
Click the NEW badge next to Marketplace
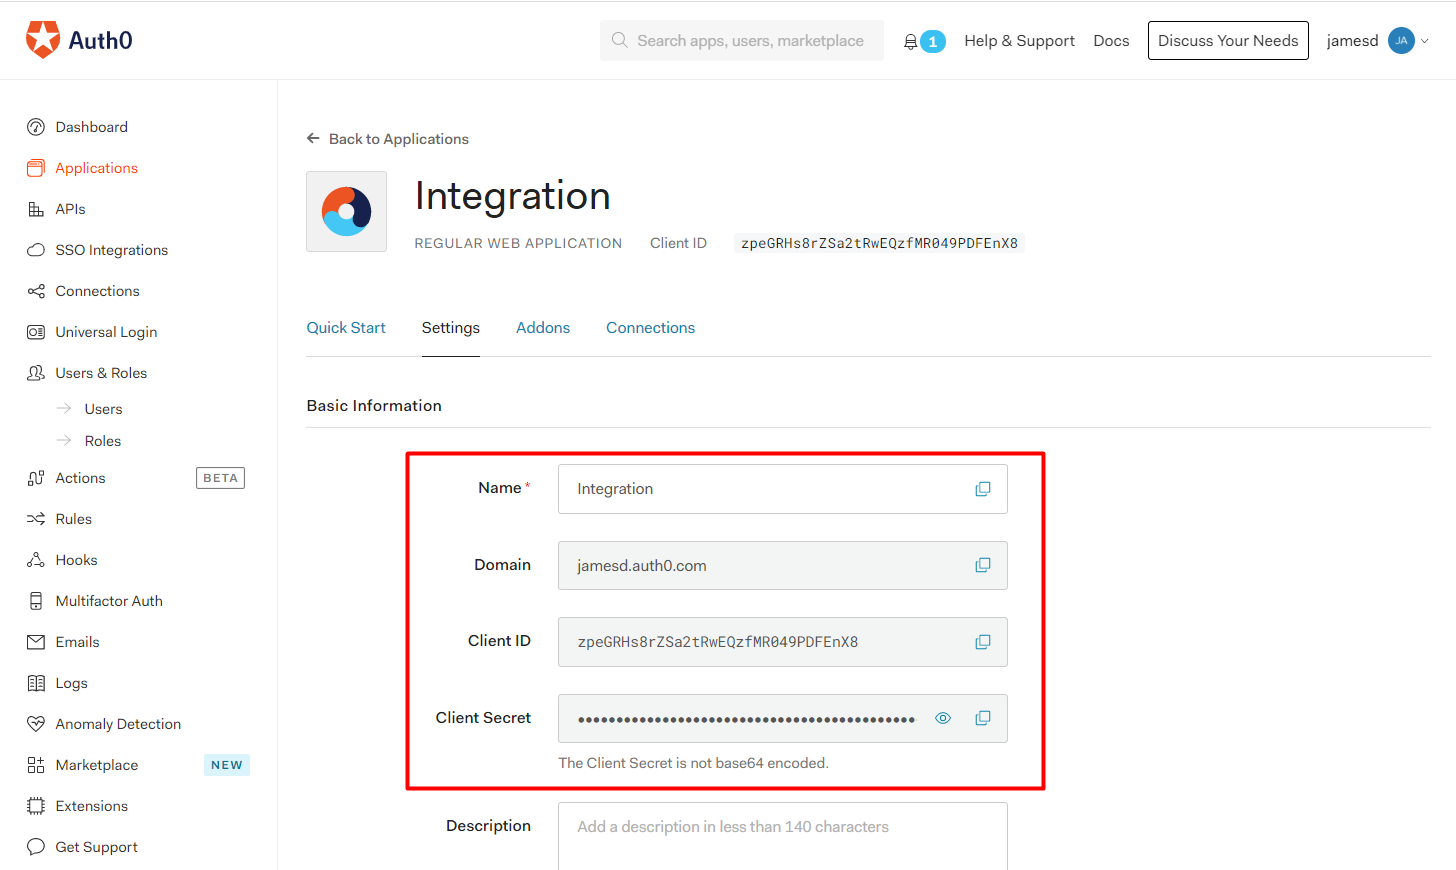[227, 765]
